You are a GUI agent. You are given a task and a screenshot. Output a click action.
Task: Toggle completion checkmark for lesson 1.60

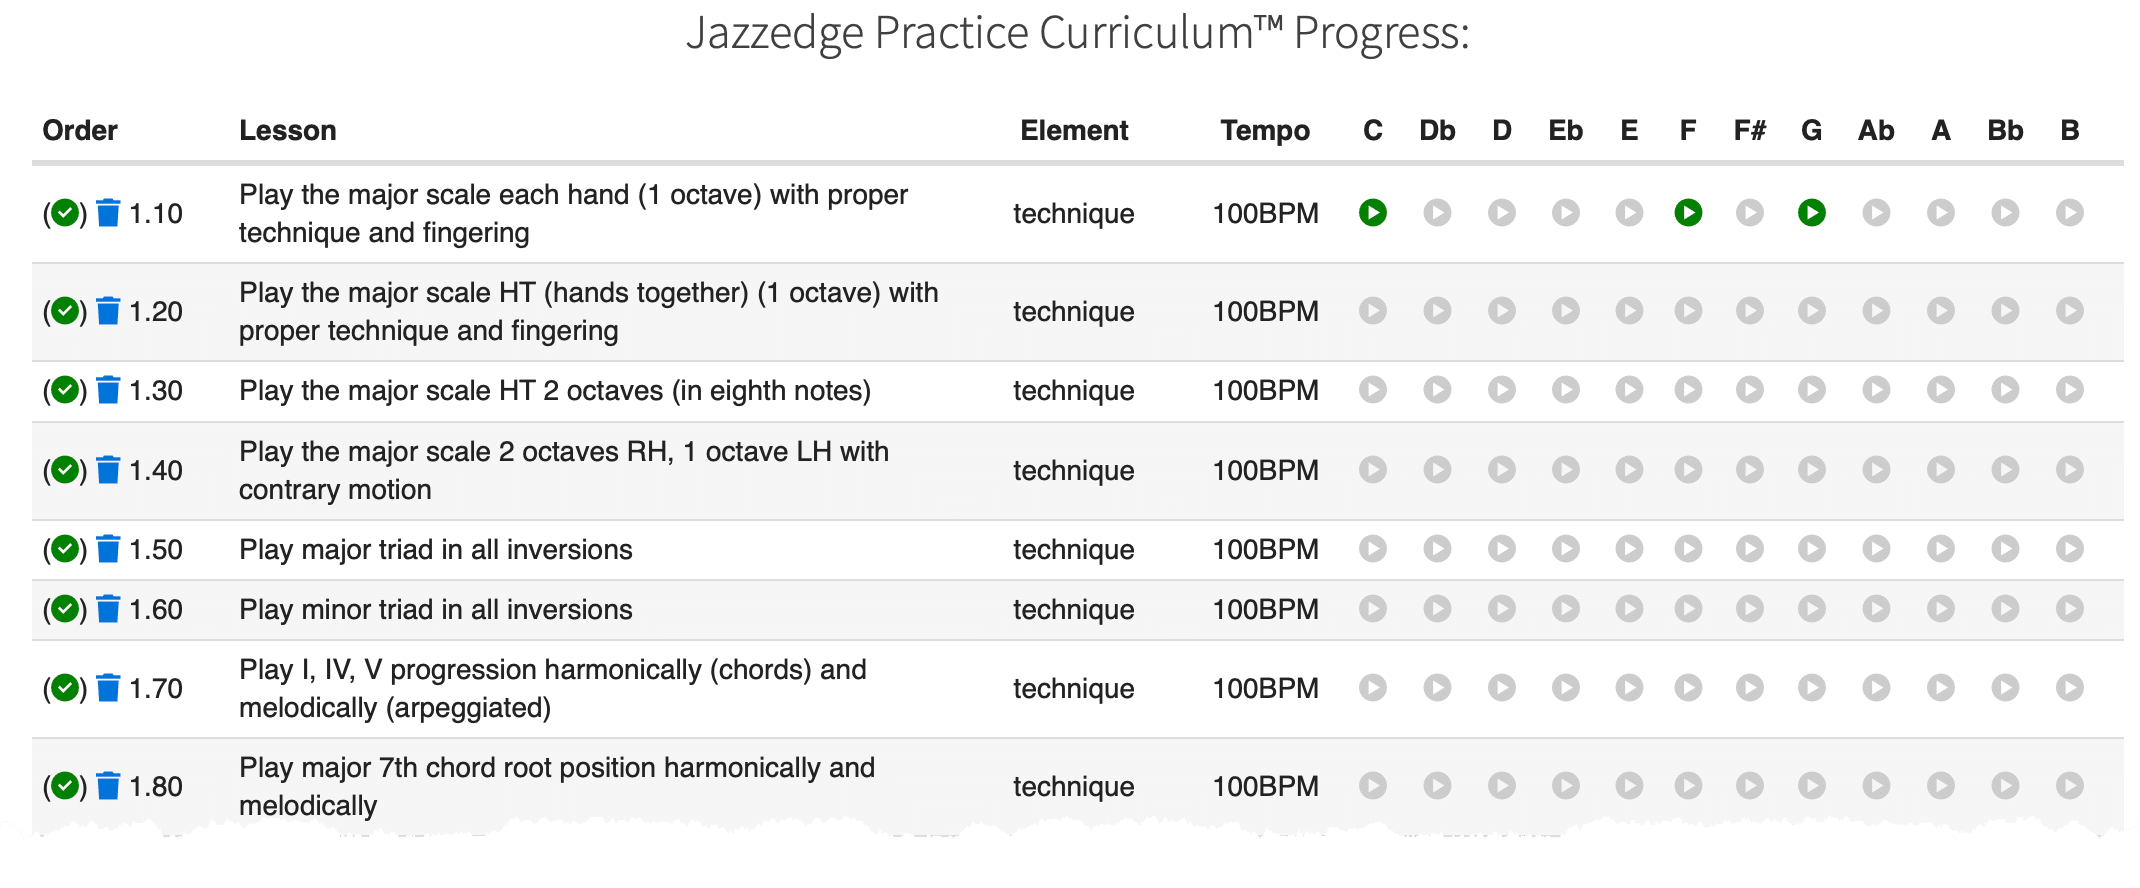coord(65,609)
